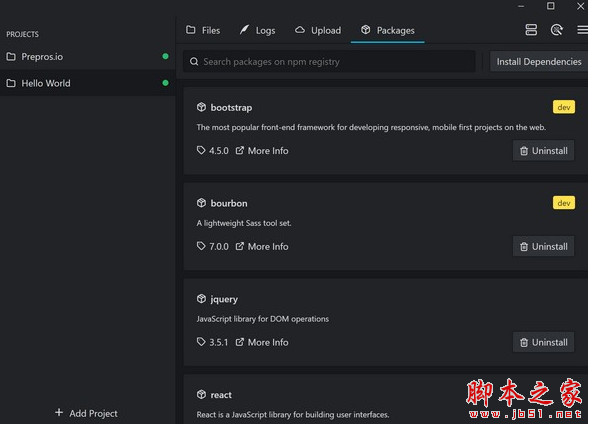
Task: Click the live preview icon in top bar
Action: click(556, 30)
